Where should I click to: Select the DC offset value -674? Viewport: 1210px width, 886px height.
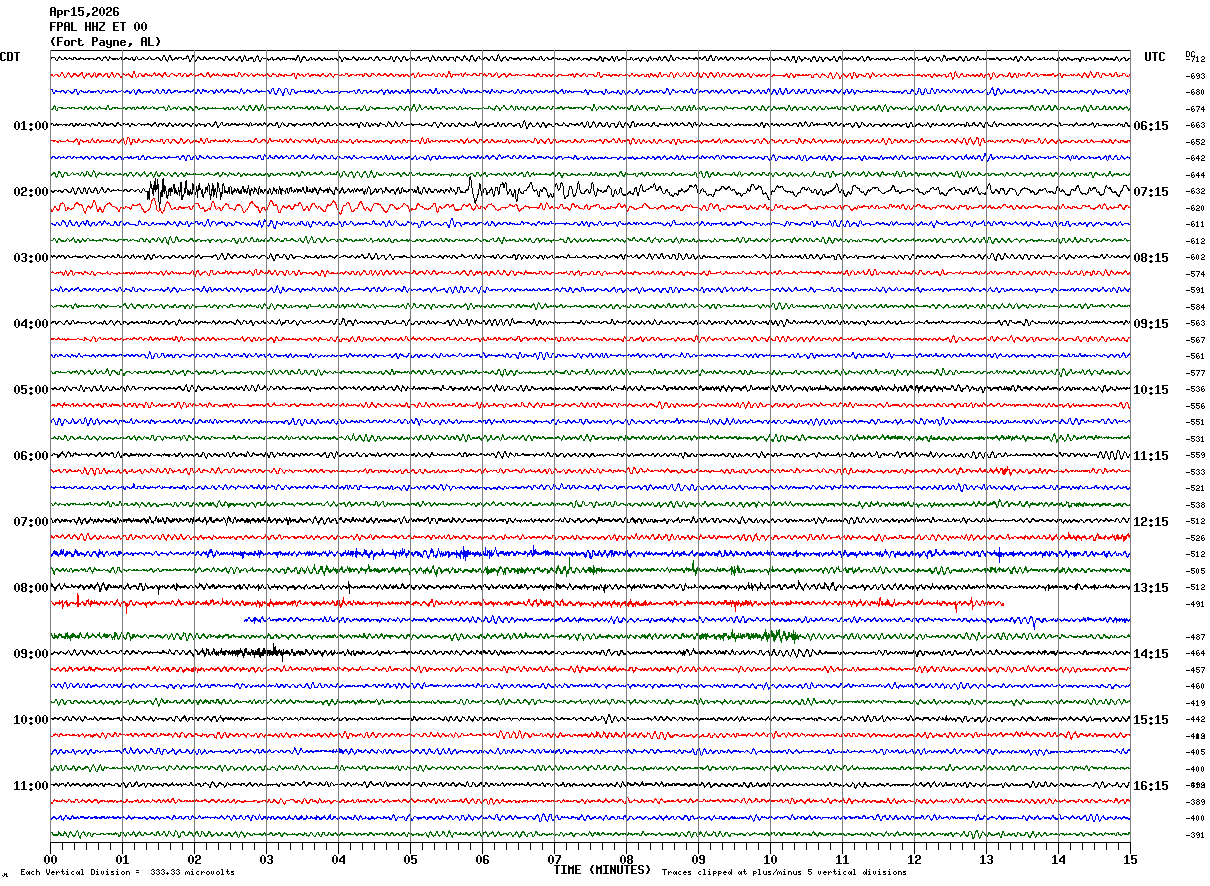[1195, 109]
